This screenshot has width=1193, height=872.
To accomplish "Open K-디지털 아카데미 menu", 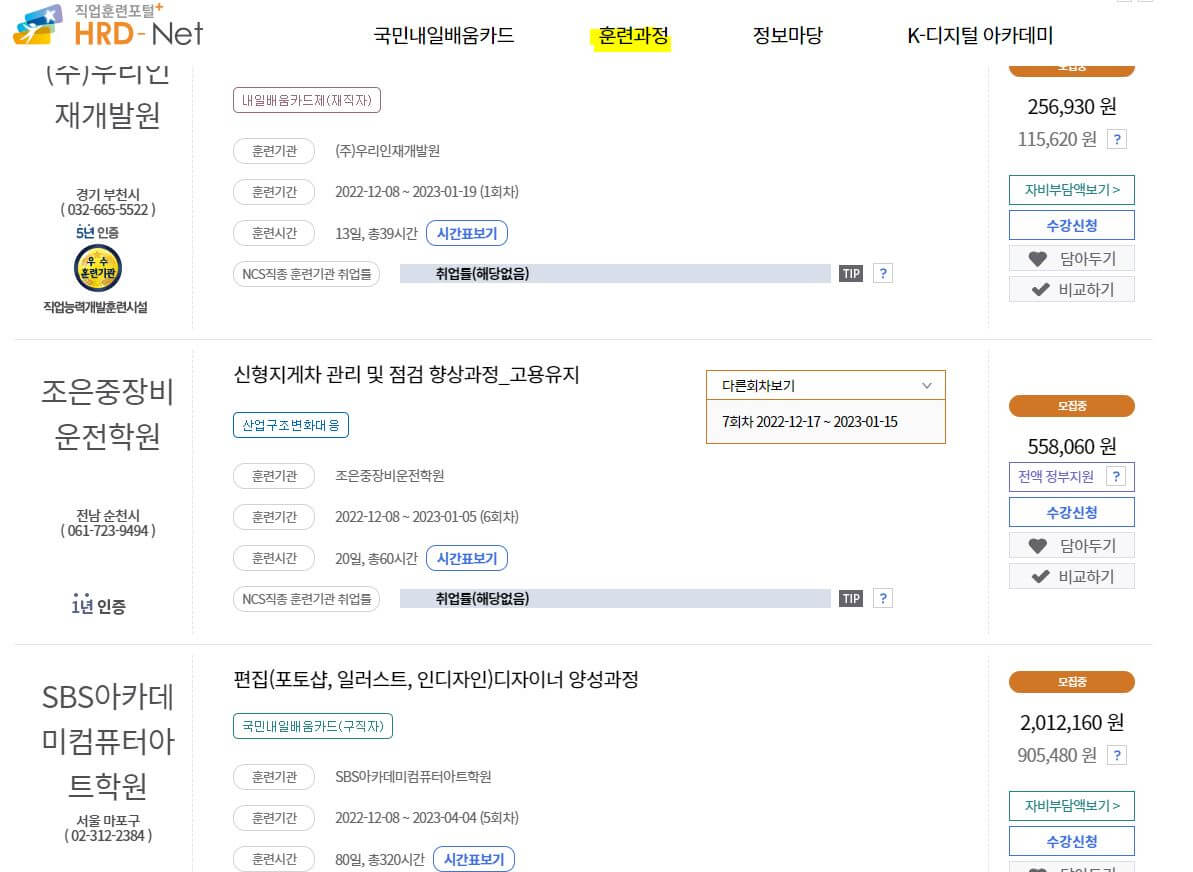I will click(980, 35).
